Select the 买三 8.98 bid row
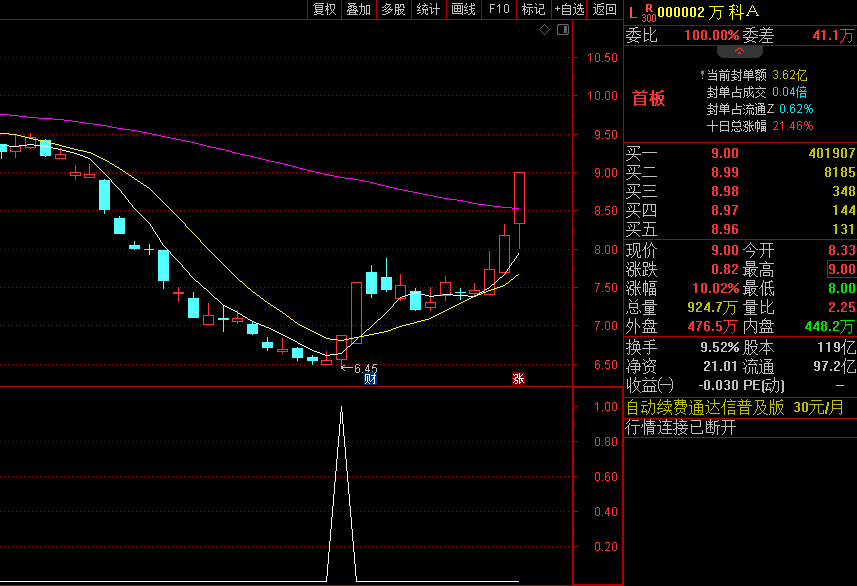This screenshot has height=586, width=857. (x=740, y=191)
